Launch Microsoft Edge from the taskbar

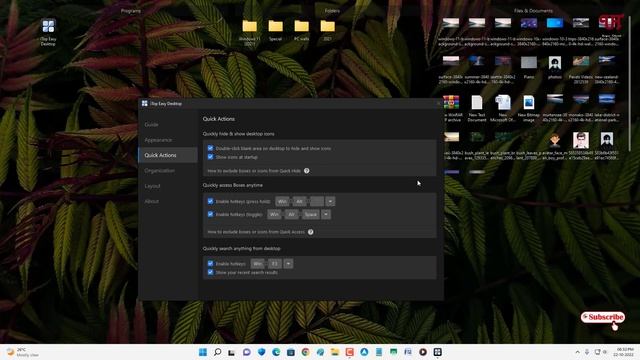coord(276,352)
